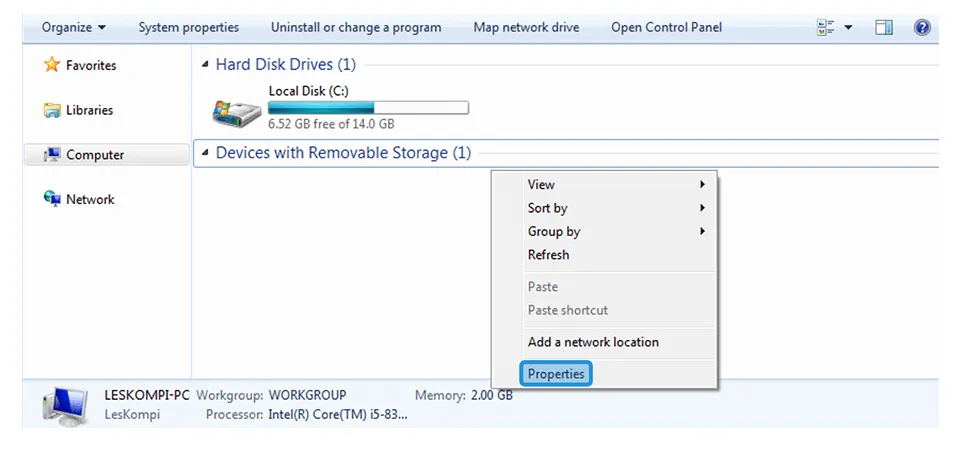Expand the Sort by submenu
The height and width of the screenshot is (453, 978).
point(618,208)
